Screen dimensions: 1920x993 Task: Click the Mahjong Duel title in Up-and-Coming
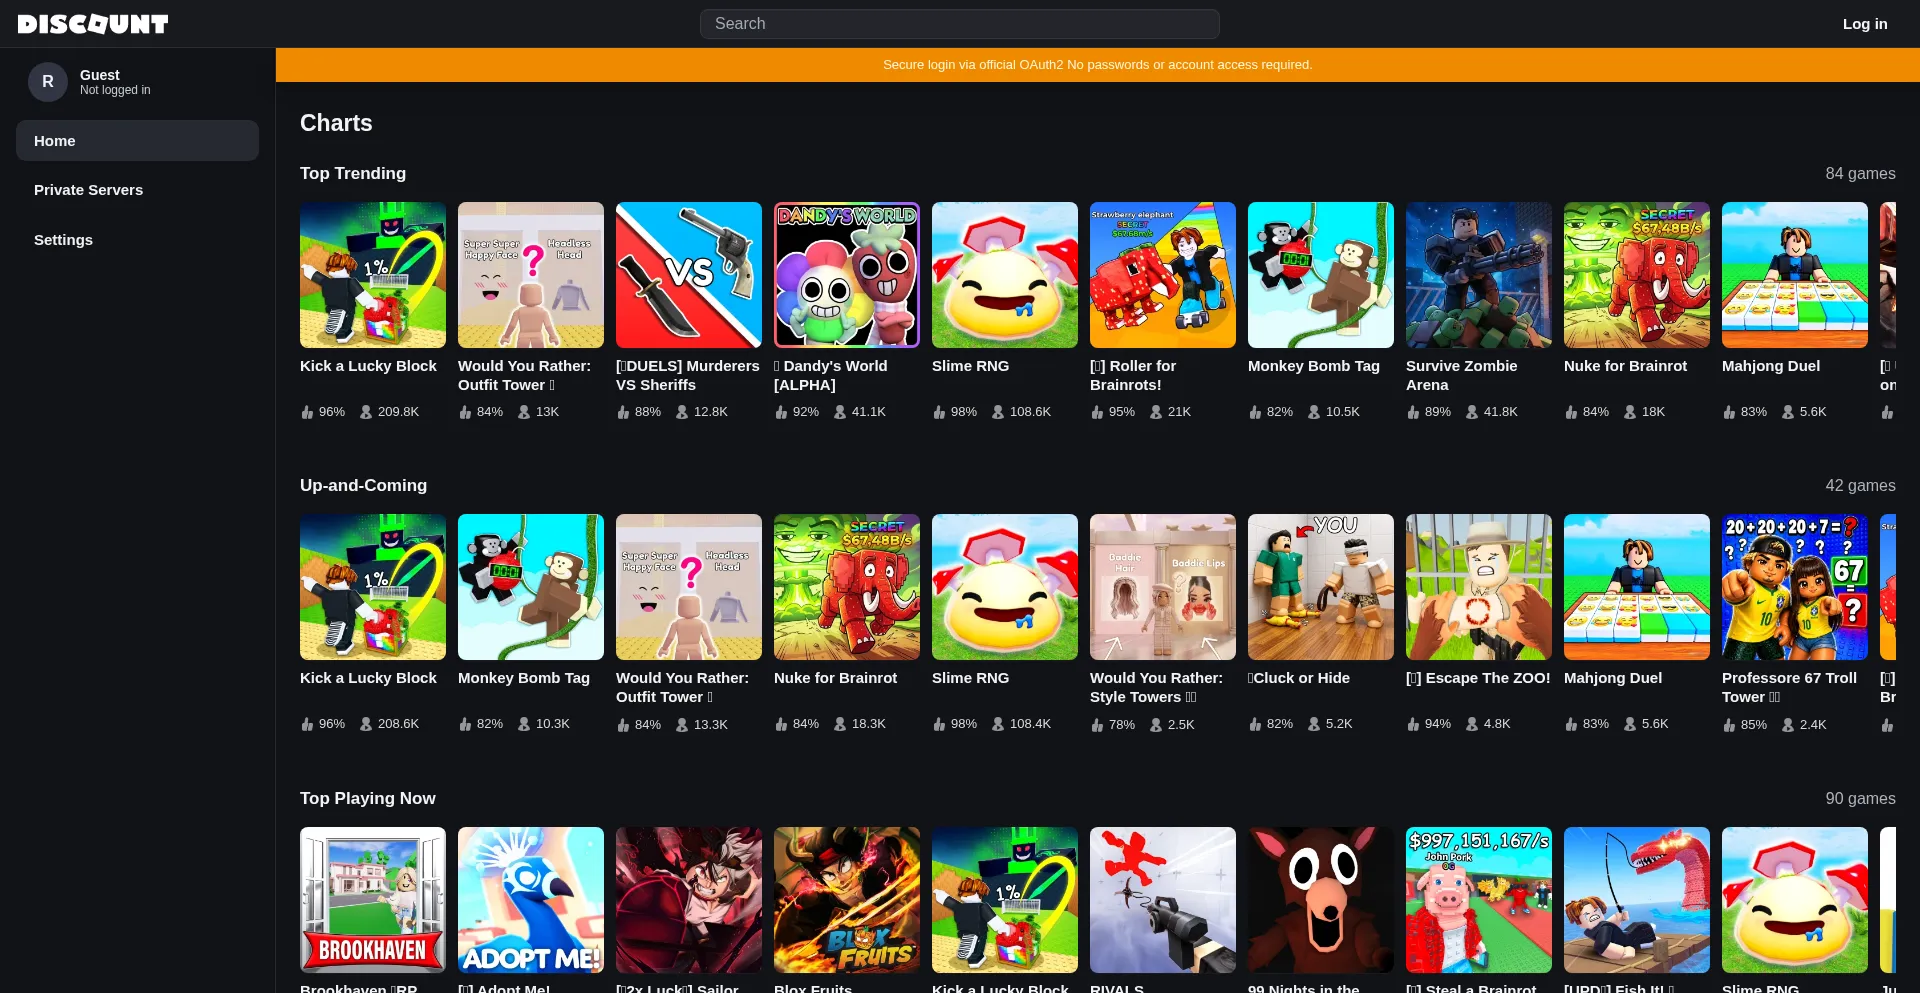point(1613,678)
